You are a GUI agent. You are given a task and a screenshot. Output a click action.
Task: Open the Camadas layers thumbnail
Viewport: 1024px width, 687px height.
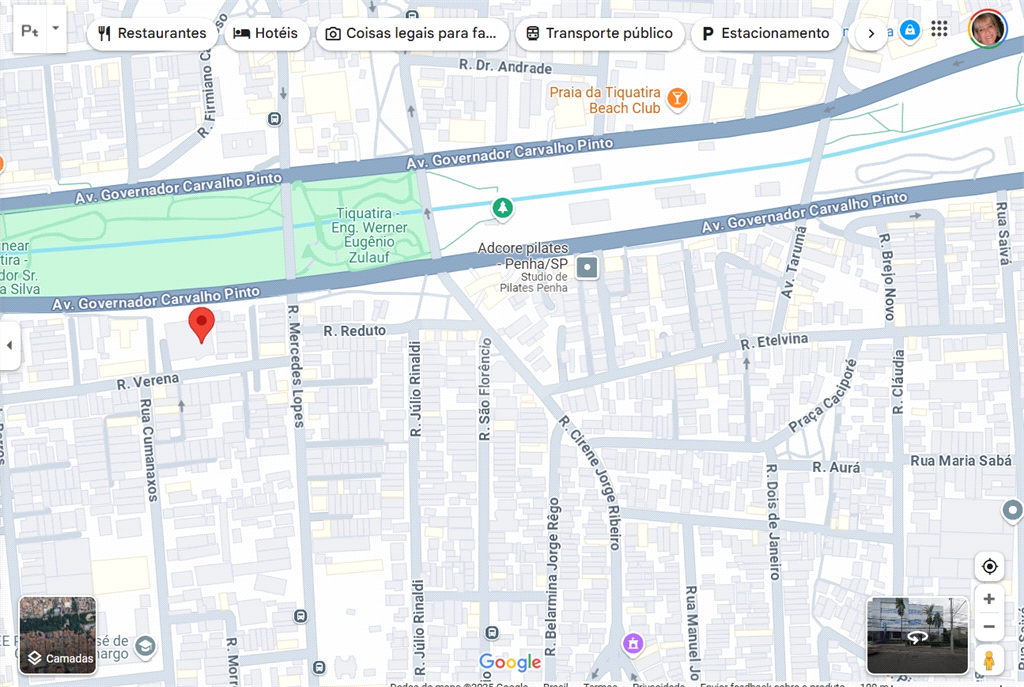pyautogui.click(x=57, y=635)
